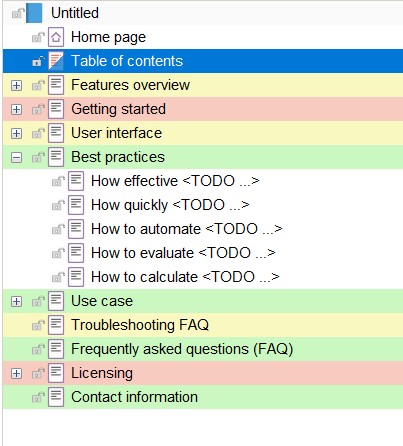
Task: Expand the Getting started node
Action: point(16,109)
